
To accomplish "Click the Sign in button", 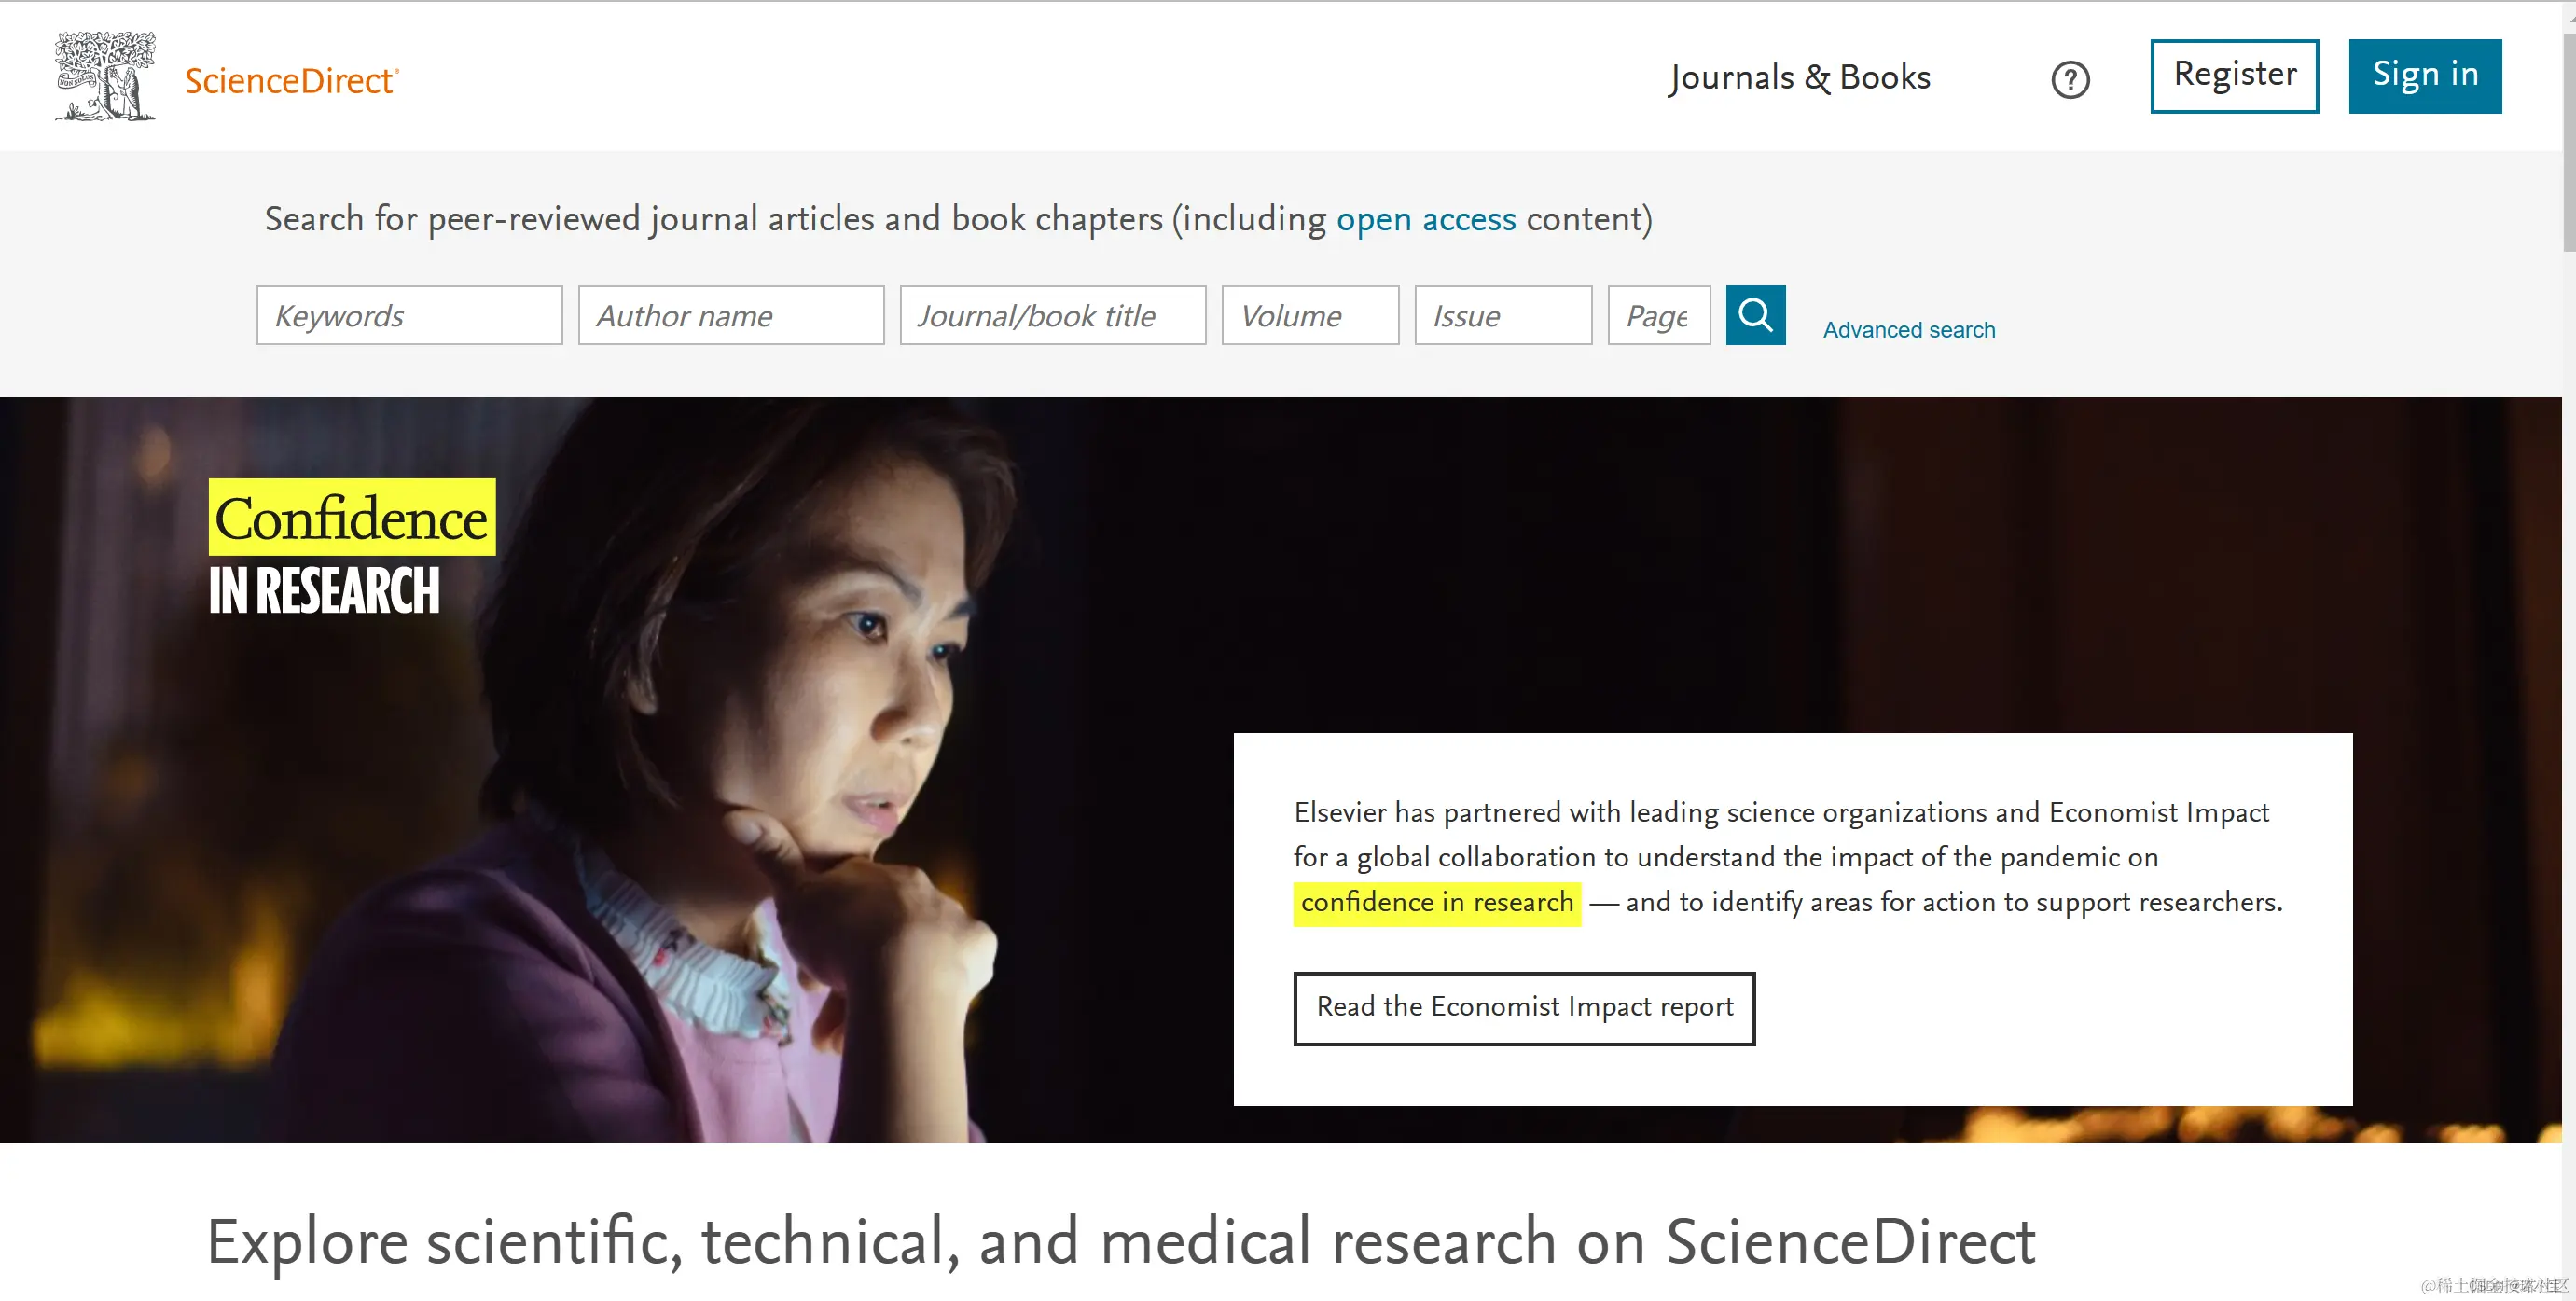I will tap(2423, 76).
